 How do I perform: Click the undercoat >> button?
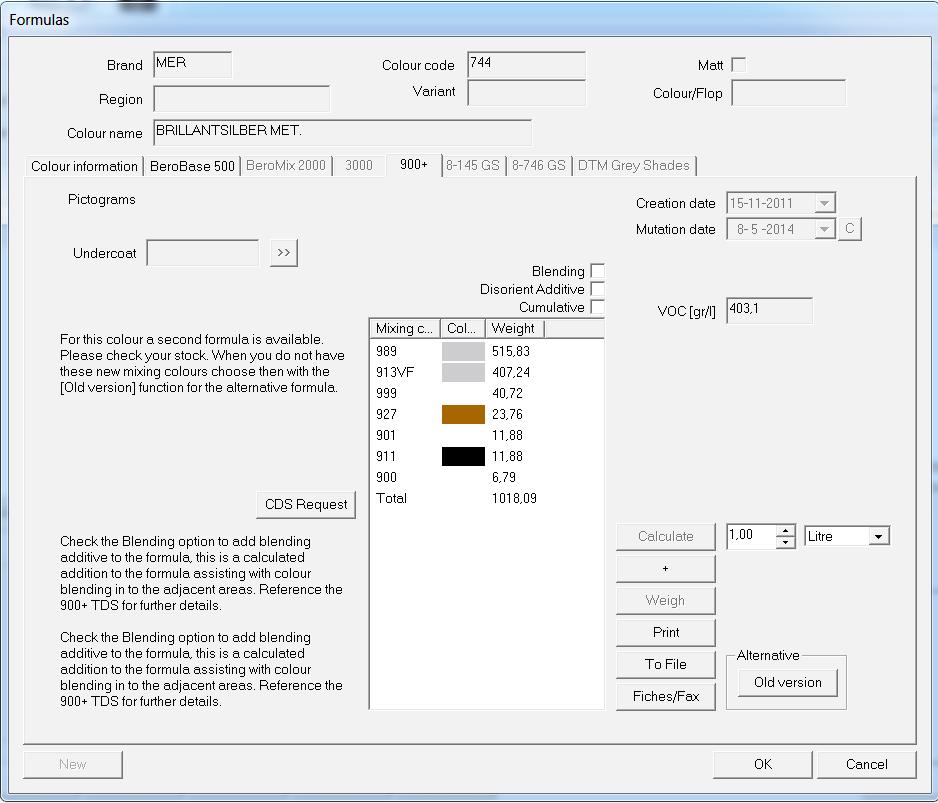[284, 253]
